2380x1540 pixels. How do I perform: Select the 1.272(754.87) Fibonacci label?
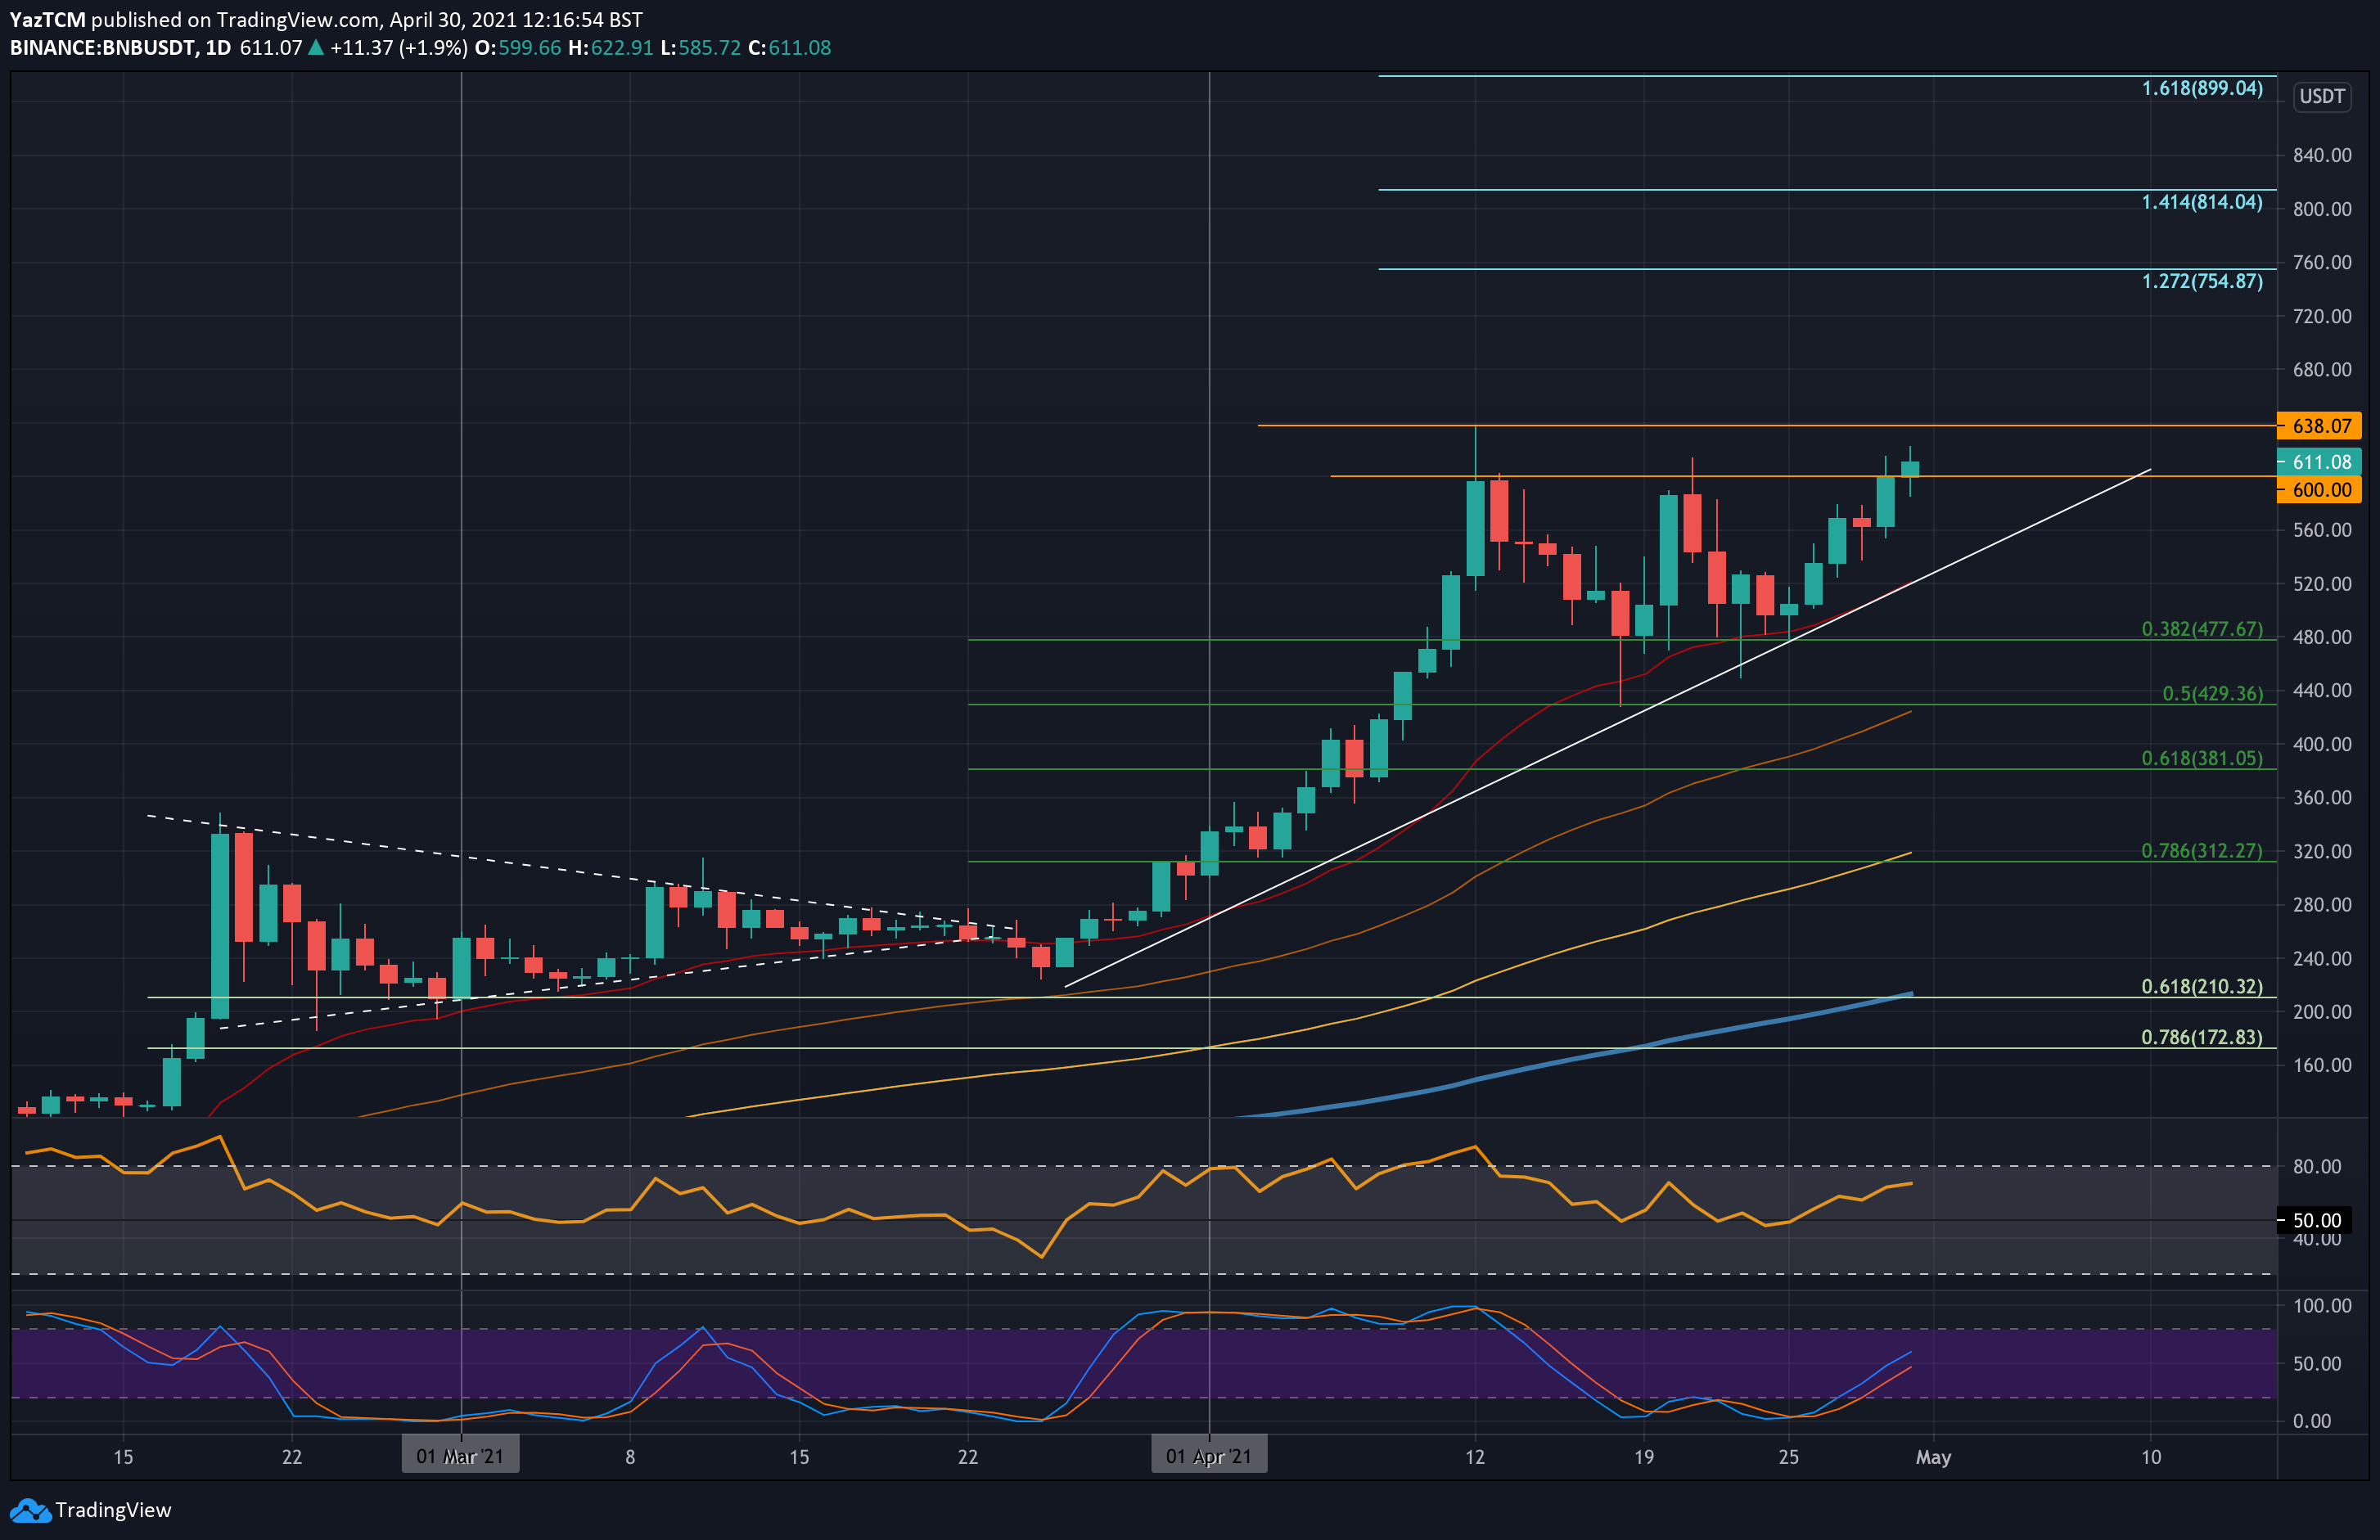(2201, 282)
